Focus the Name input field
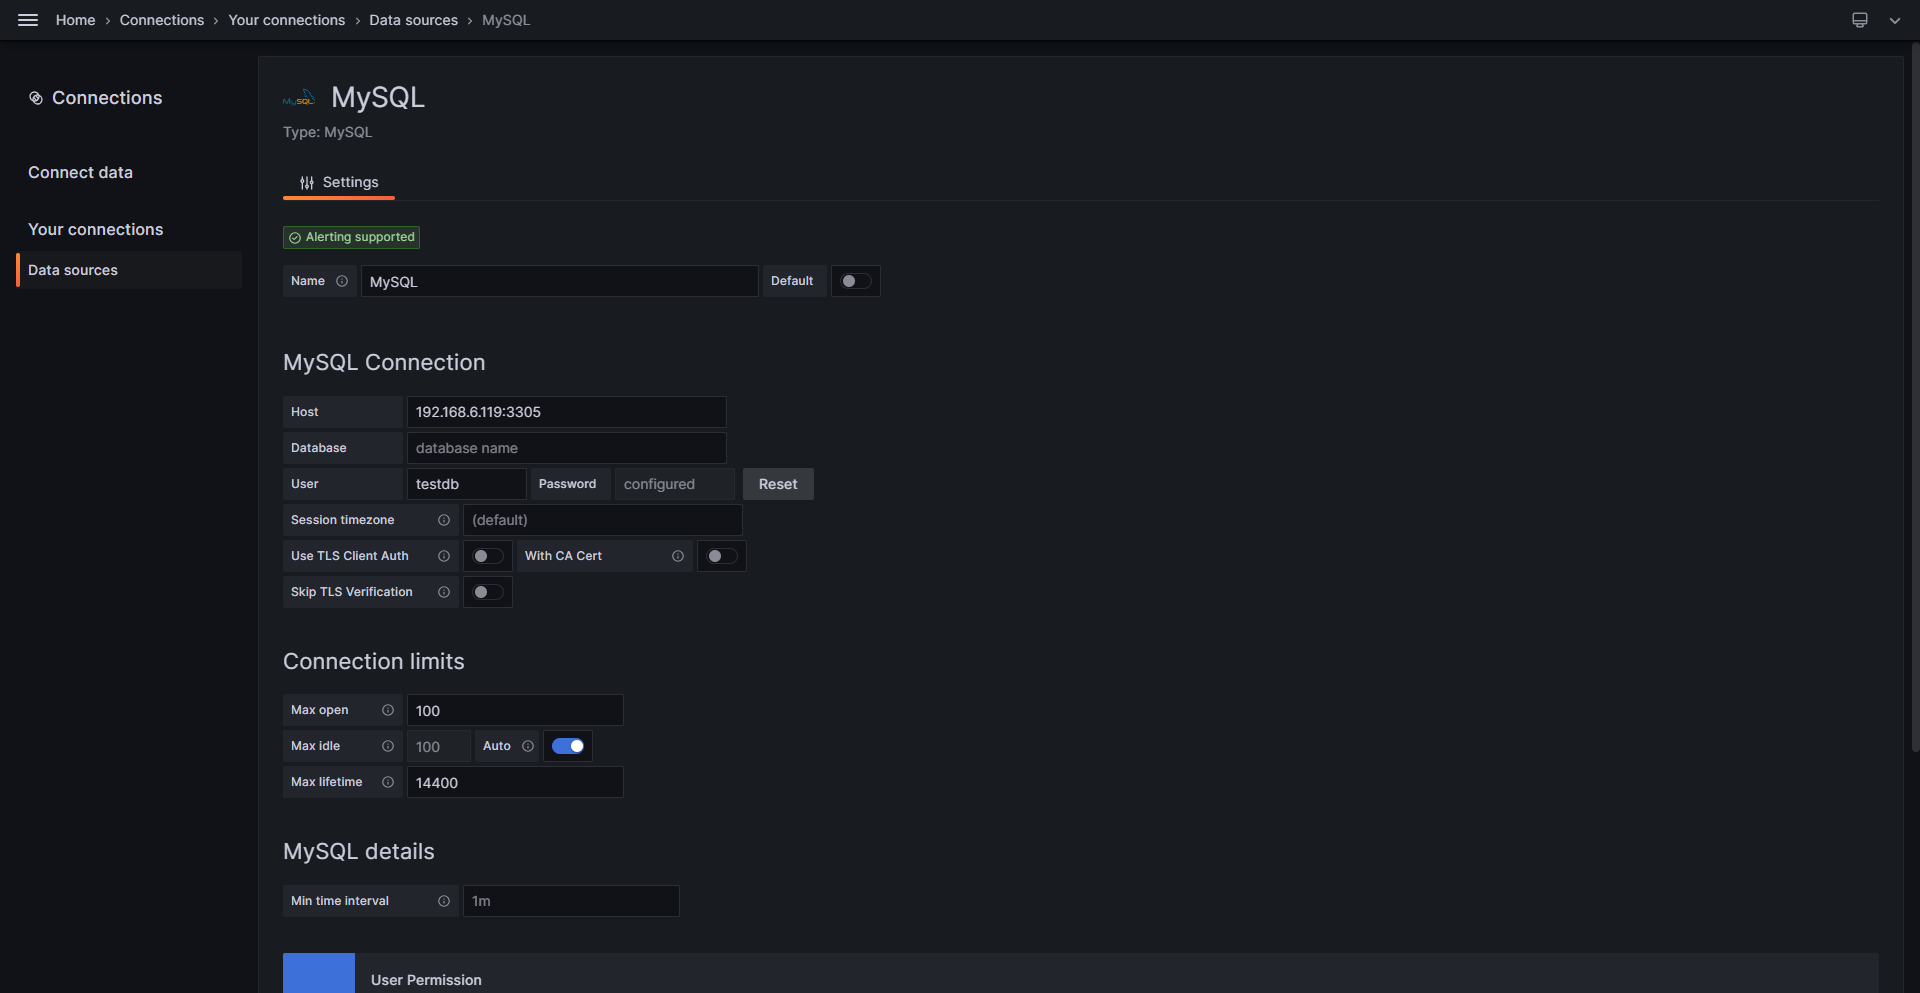The height and width of the screenshot is (993, 1920). pos(560,281)
